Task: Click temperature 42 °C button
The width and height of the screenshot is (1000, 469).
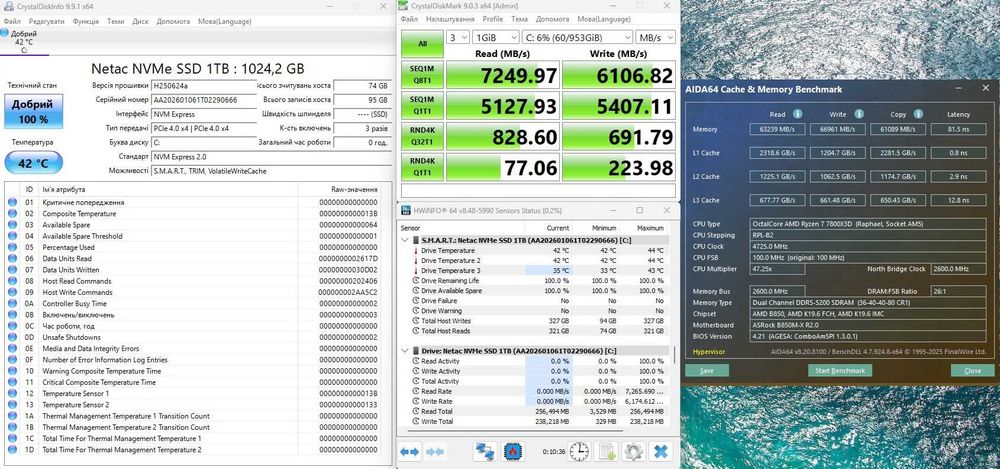Action: click(34, 163)
